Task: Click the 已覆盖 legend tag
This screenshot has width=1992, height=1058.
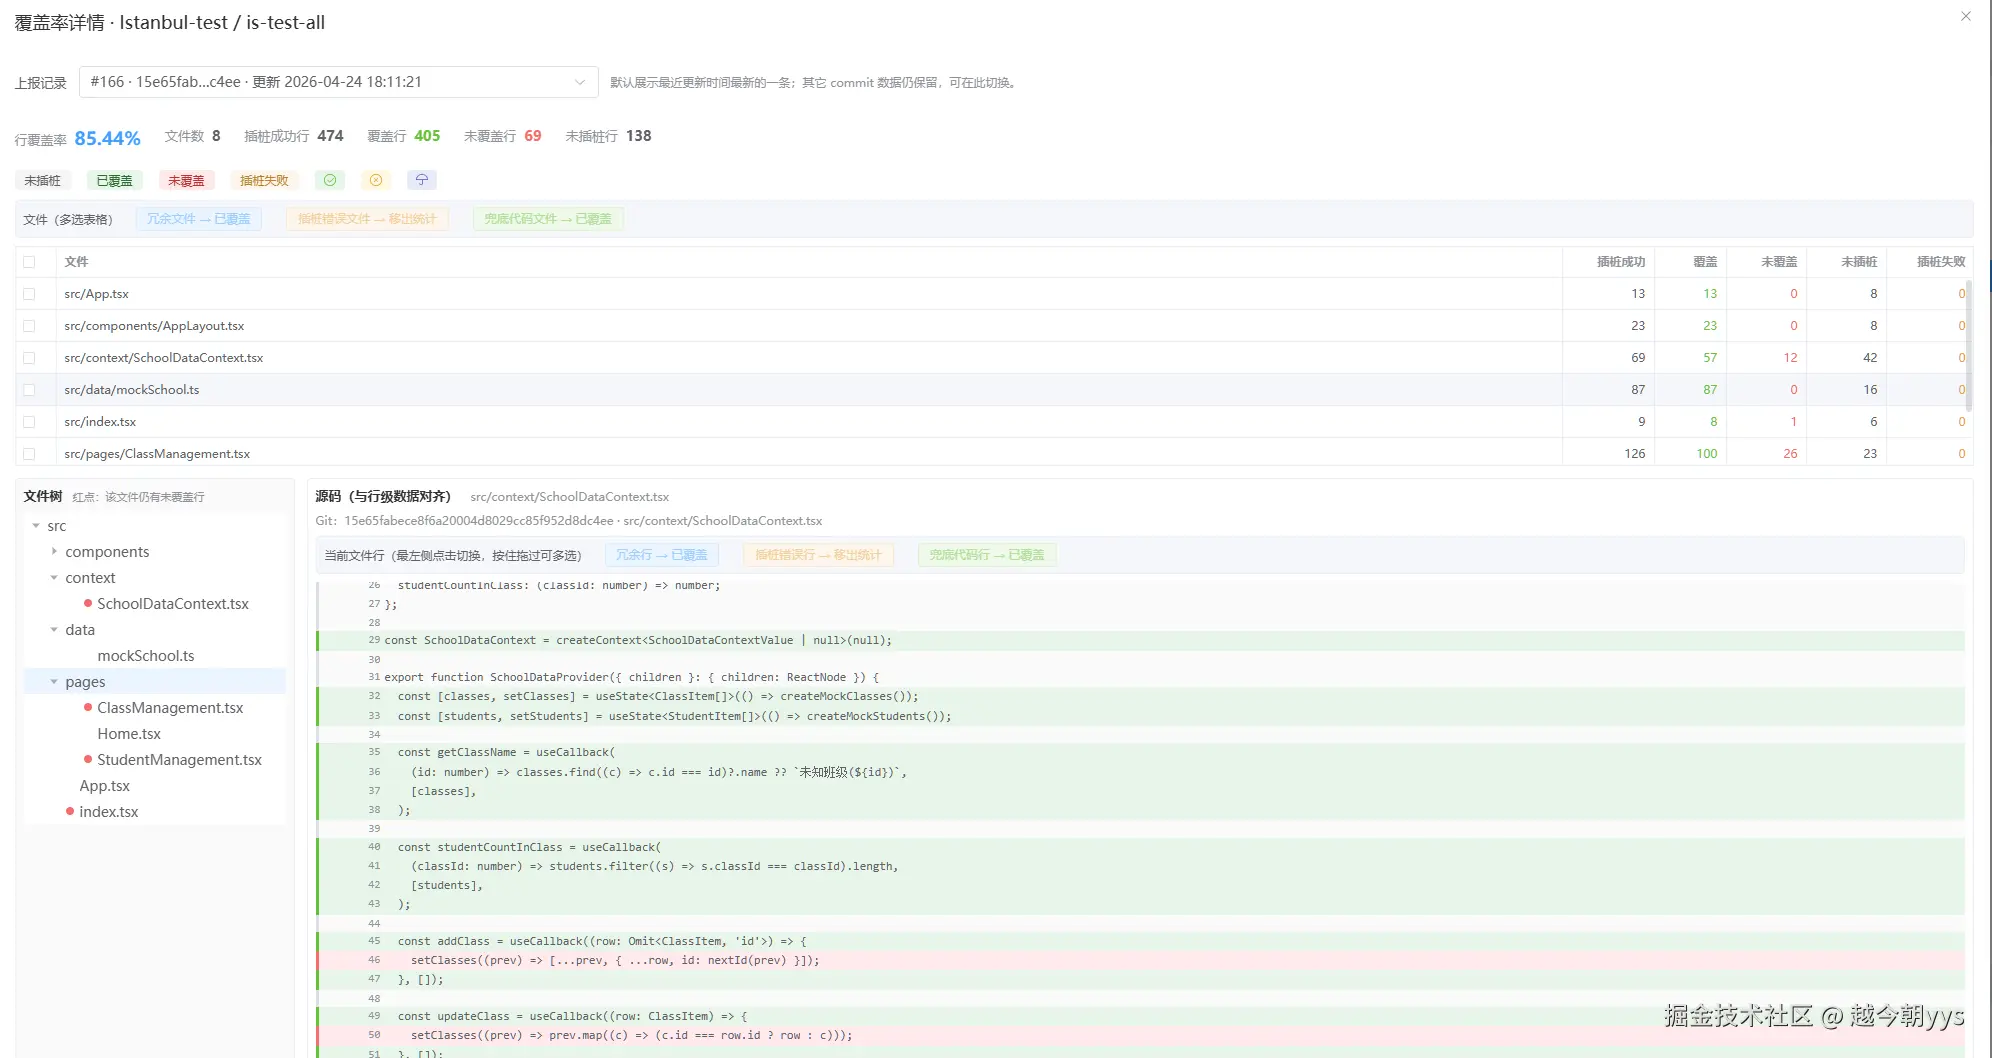Action: 115,181
